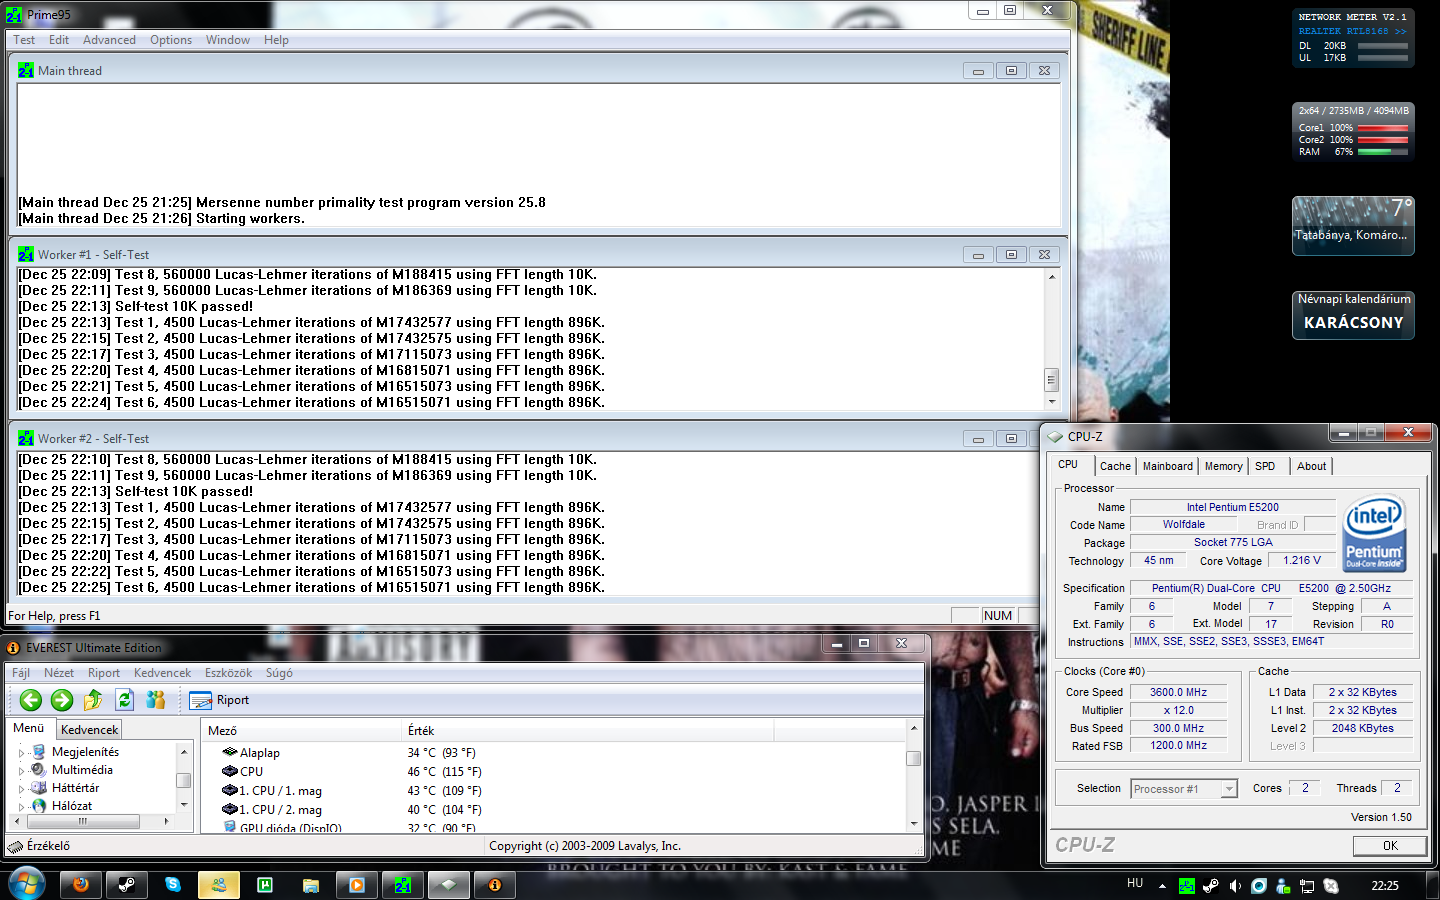Viewport: 1440px width, 900px height.
Task: Click the Mező column header in EVEREST
Action: (x=300, y=731)
